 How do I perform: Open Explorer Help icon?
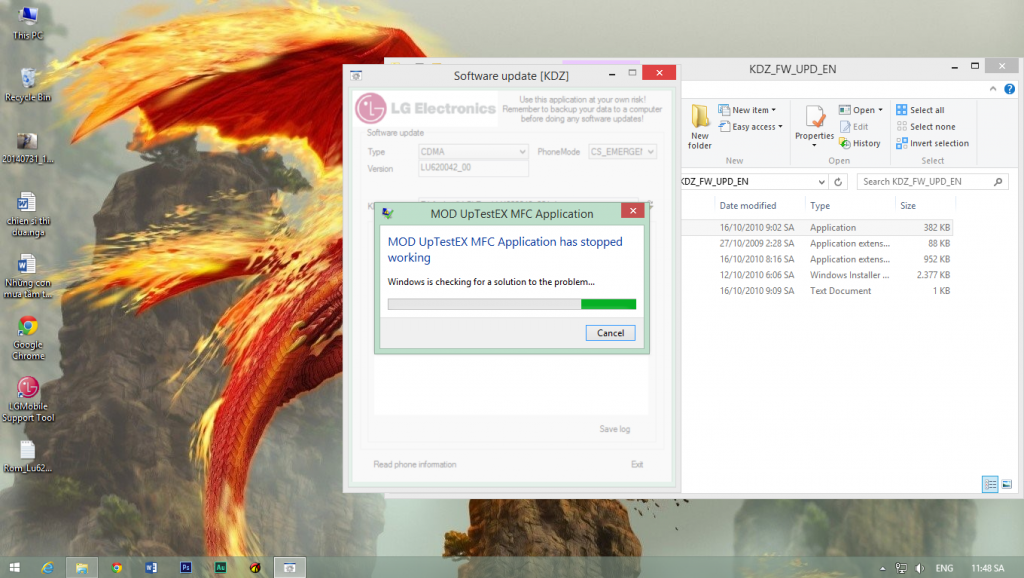click(1010, 89)
